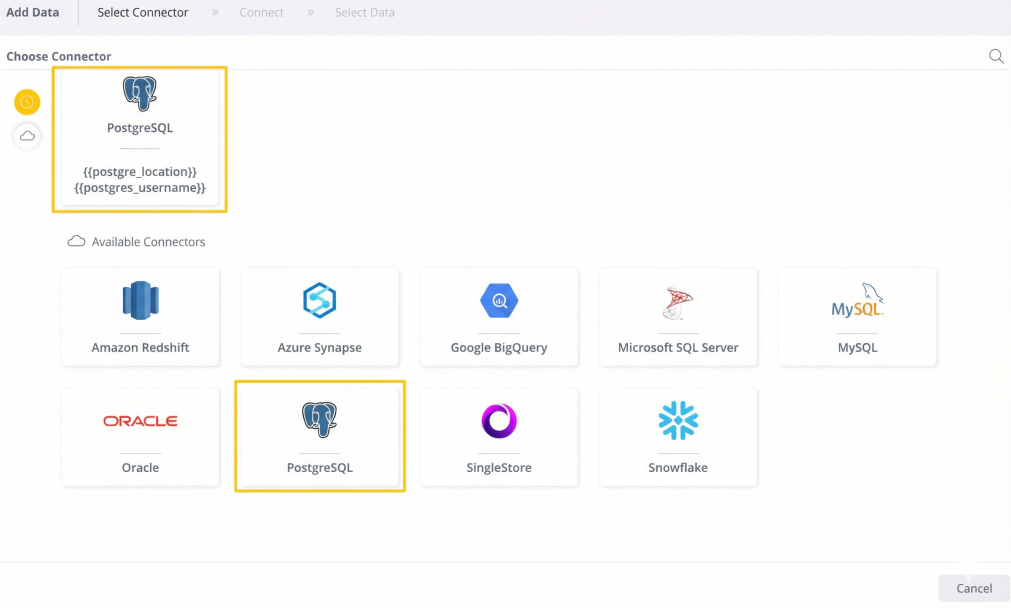Click the PostgreSQL label under Available Connectors
Viewport: 1011px width, 608px height.
319,467
